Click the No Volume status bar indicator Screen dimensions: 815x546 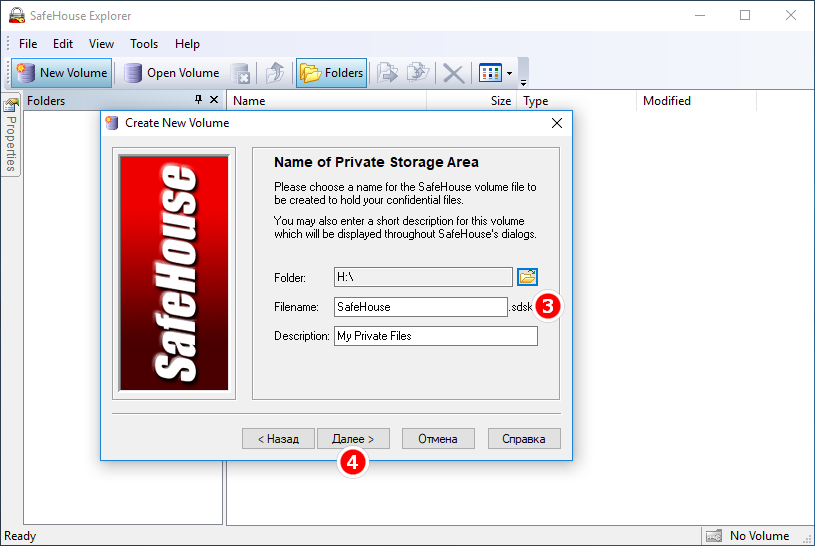click(759, 536)
